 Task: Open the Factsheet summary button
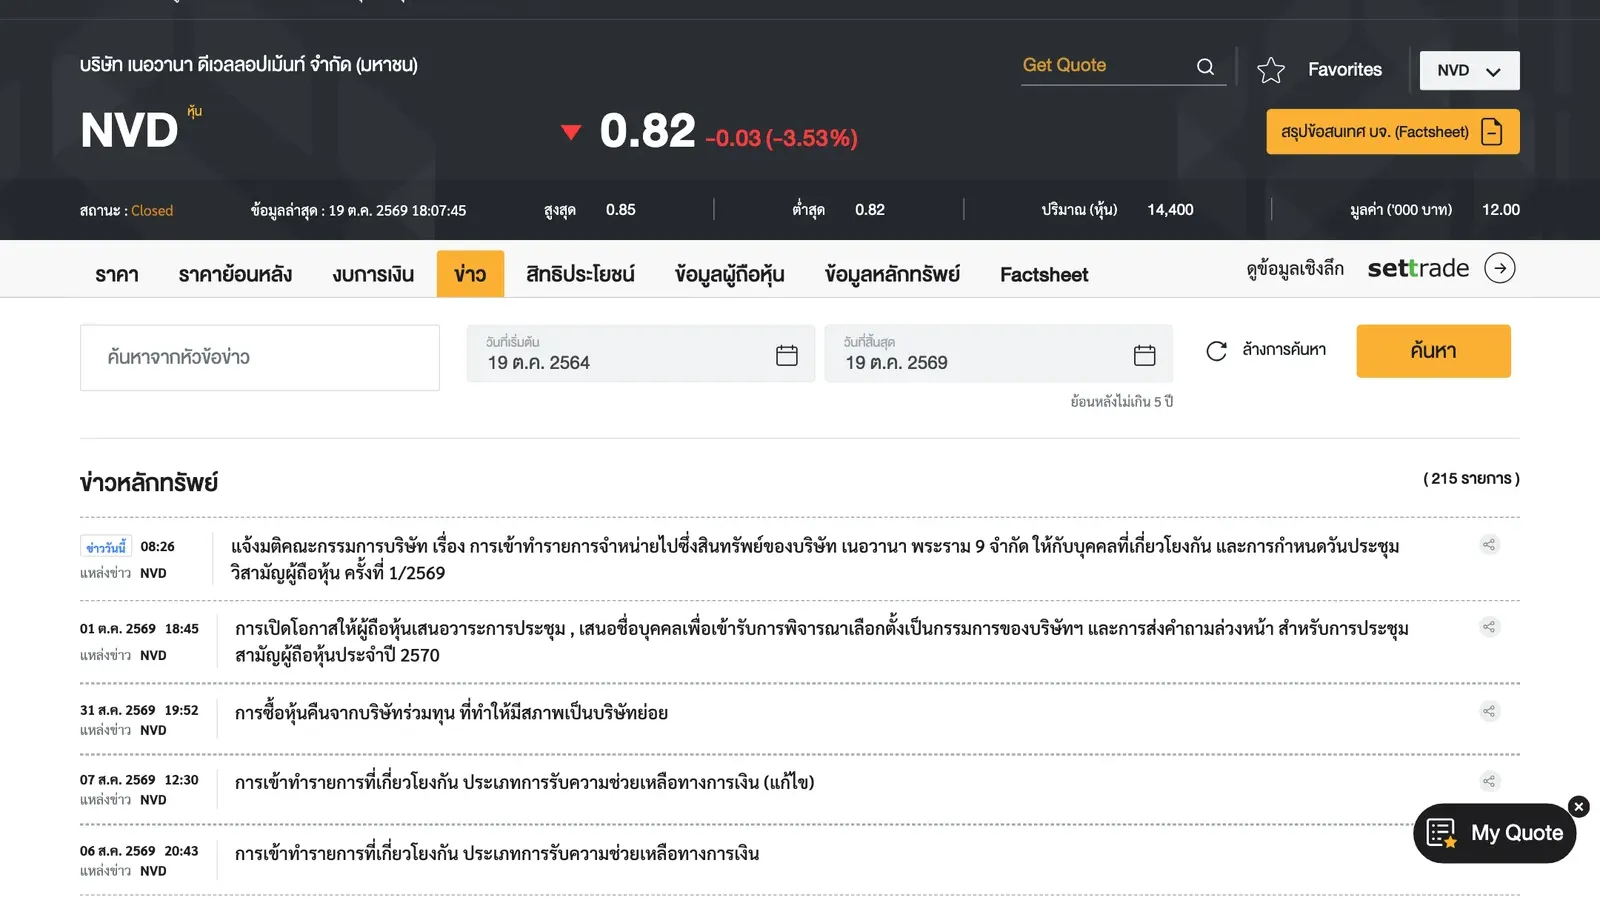pyautogui.click(x=1392, y=132)
